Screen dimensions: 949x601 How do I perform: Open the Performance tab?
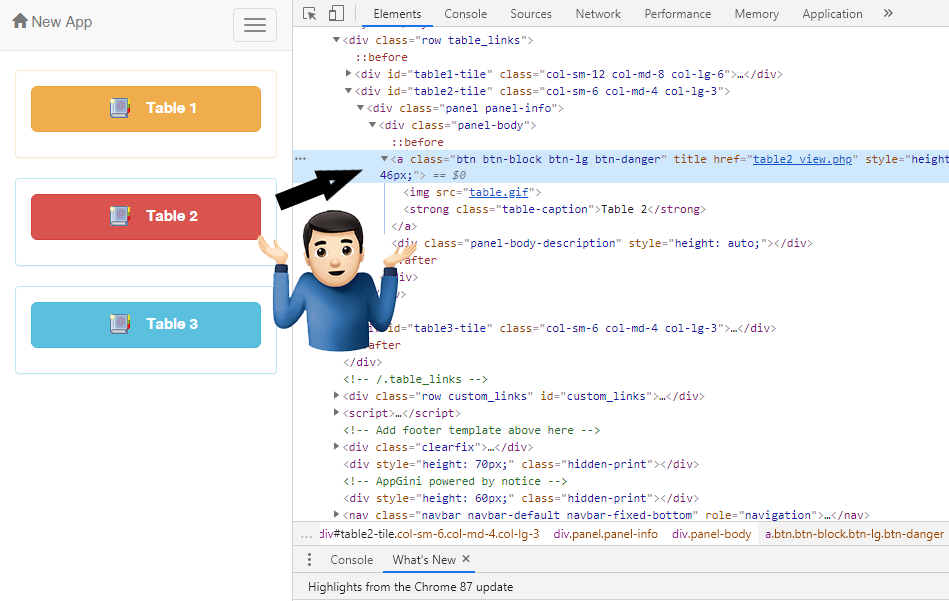click(677, 14)
